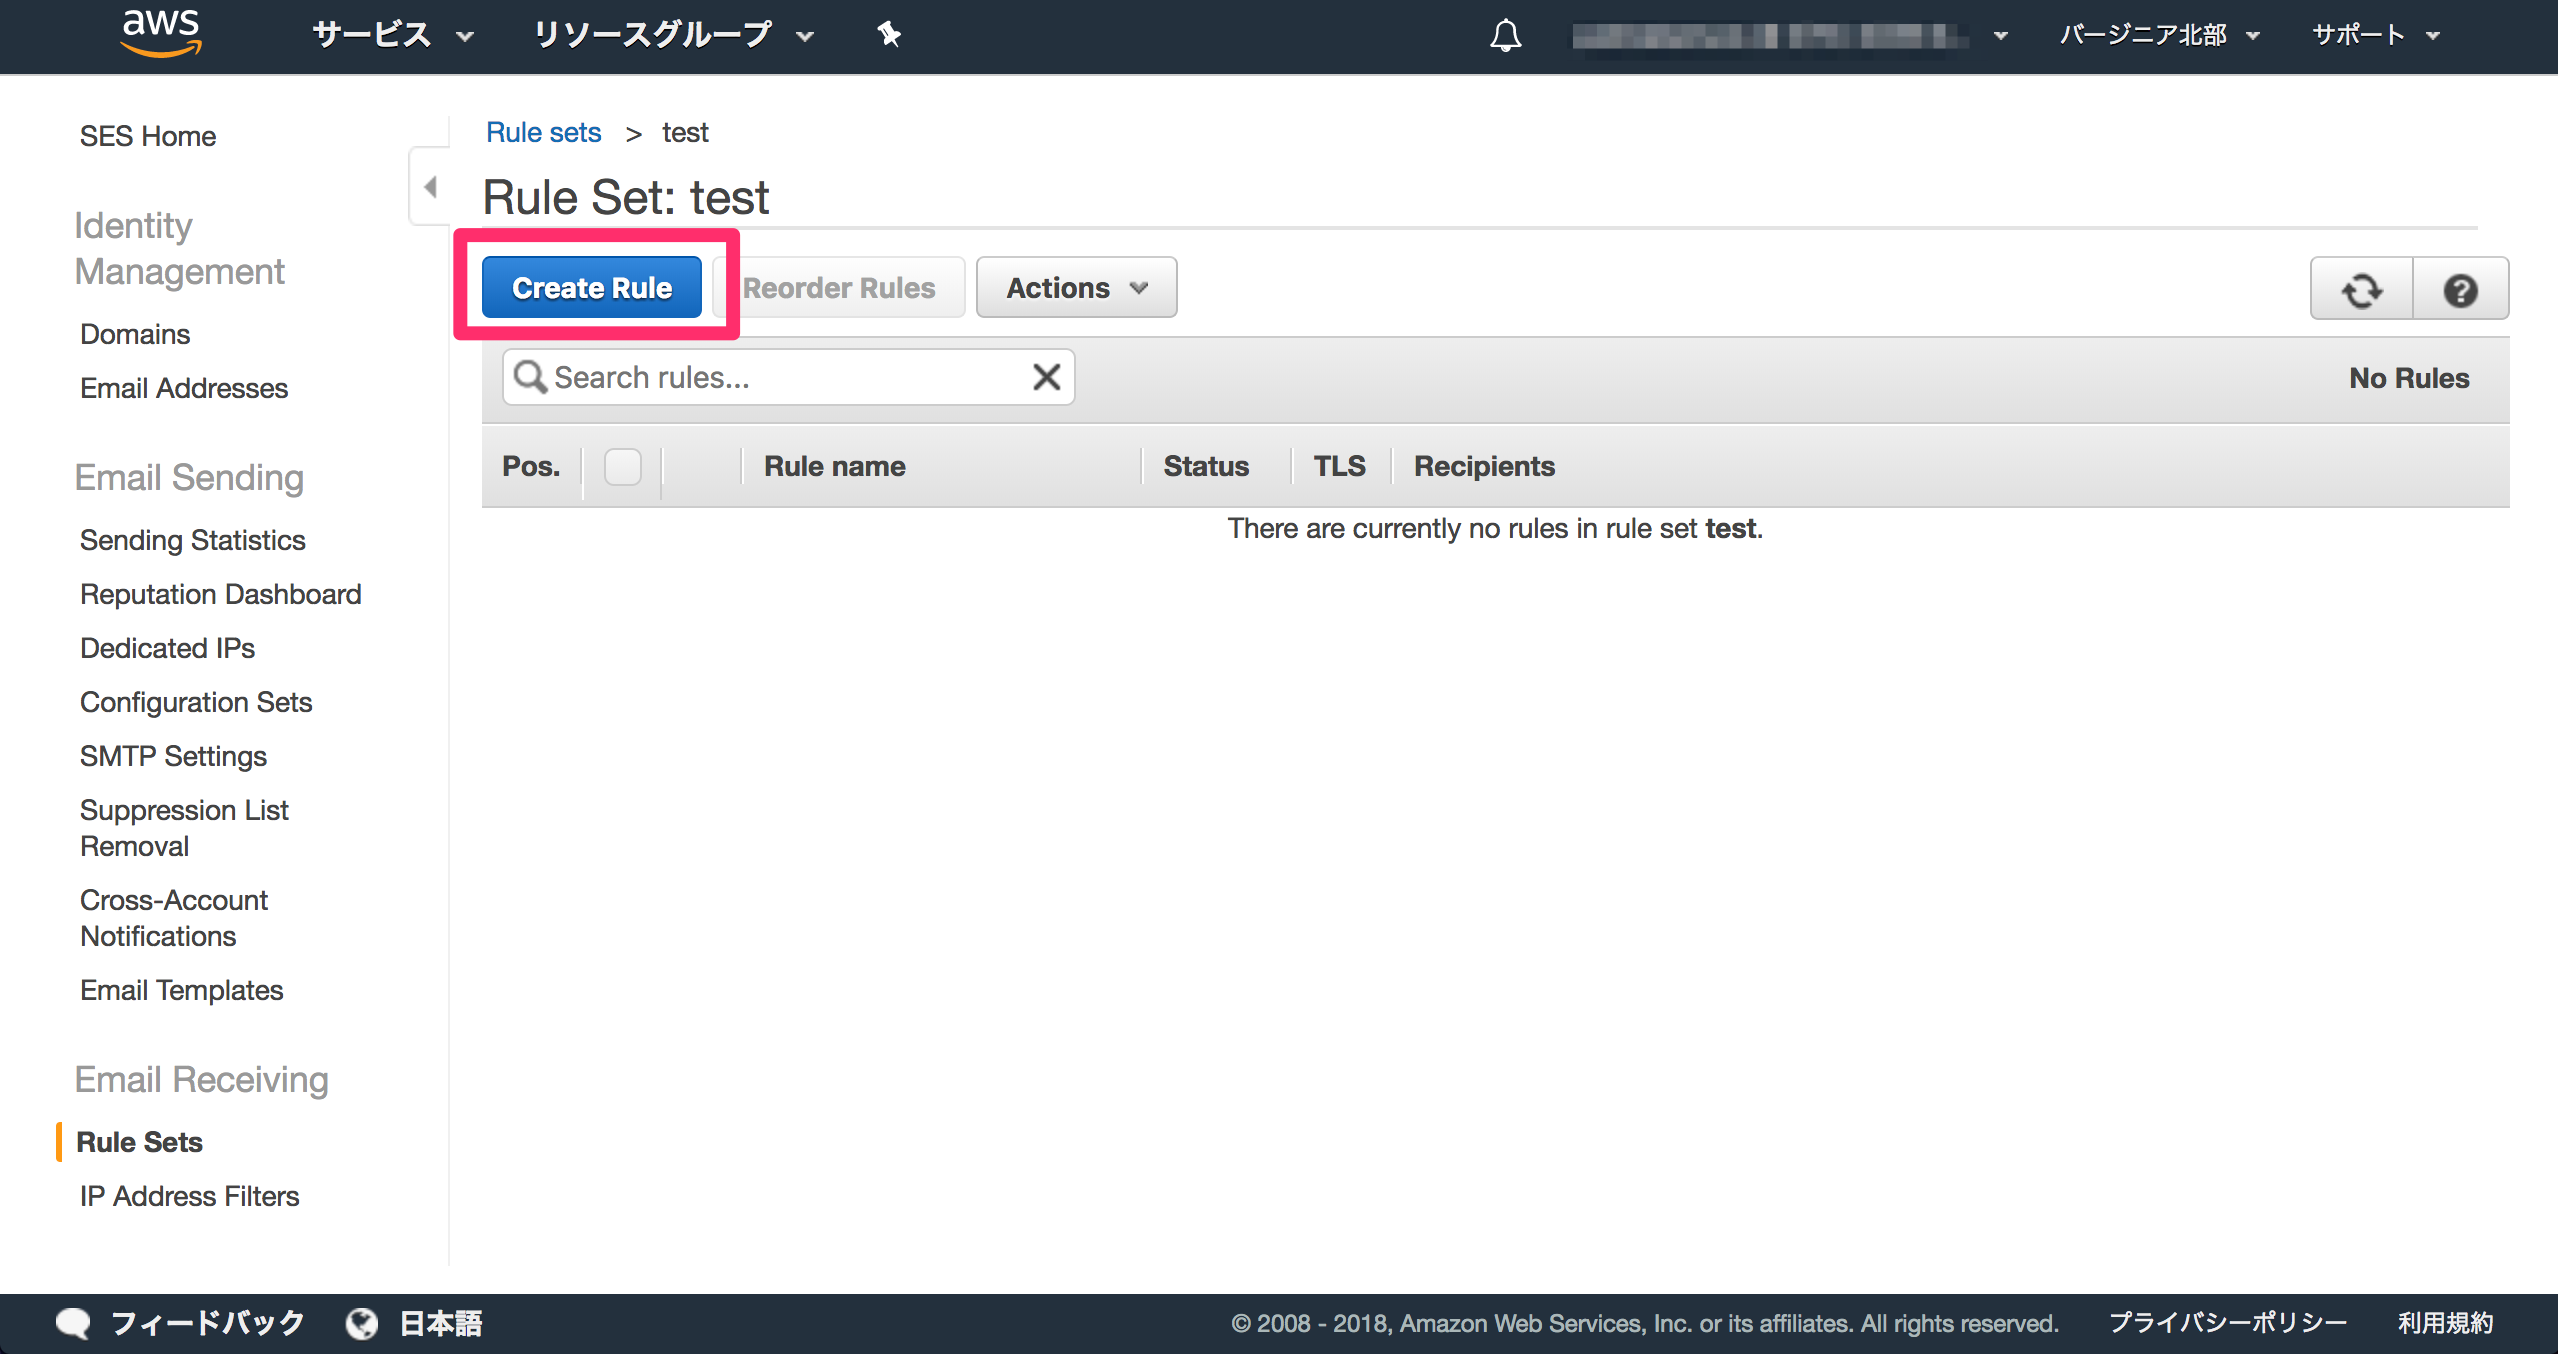Click the Create Rule button
This screenshot has width=2558, height=1354.
click(591, 287)
